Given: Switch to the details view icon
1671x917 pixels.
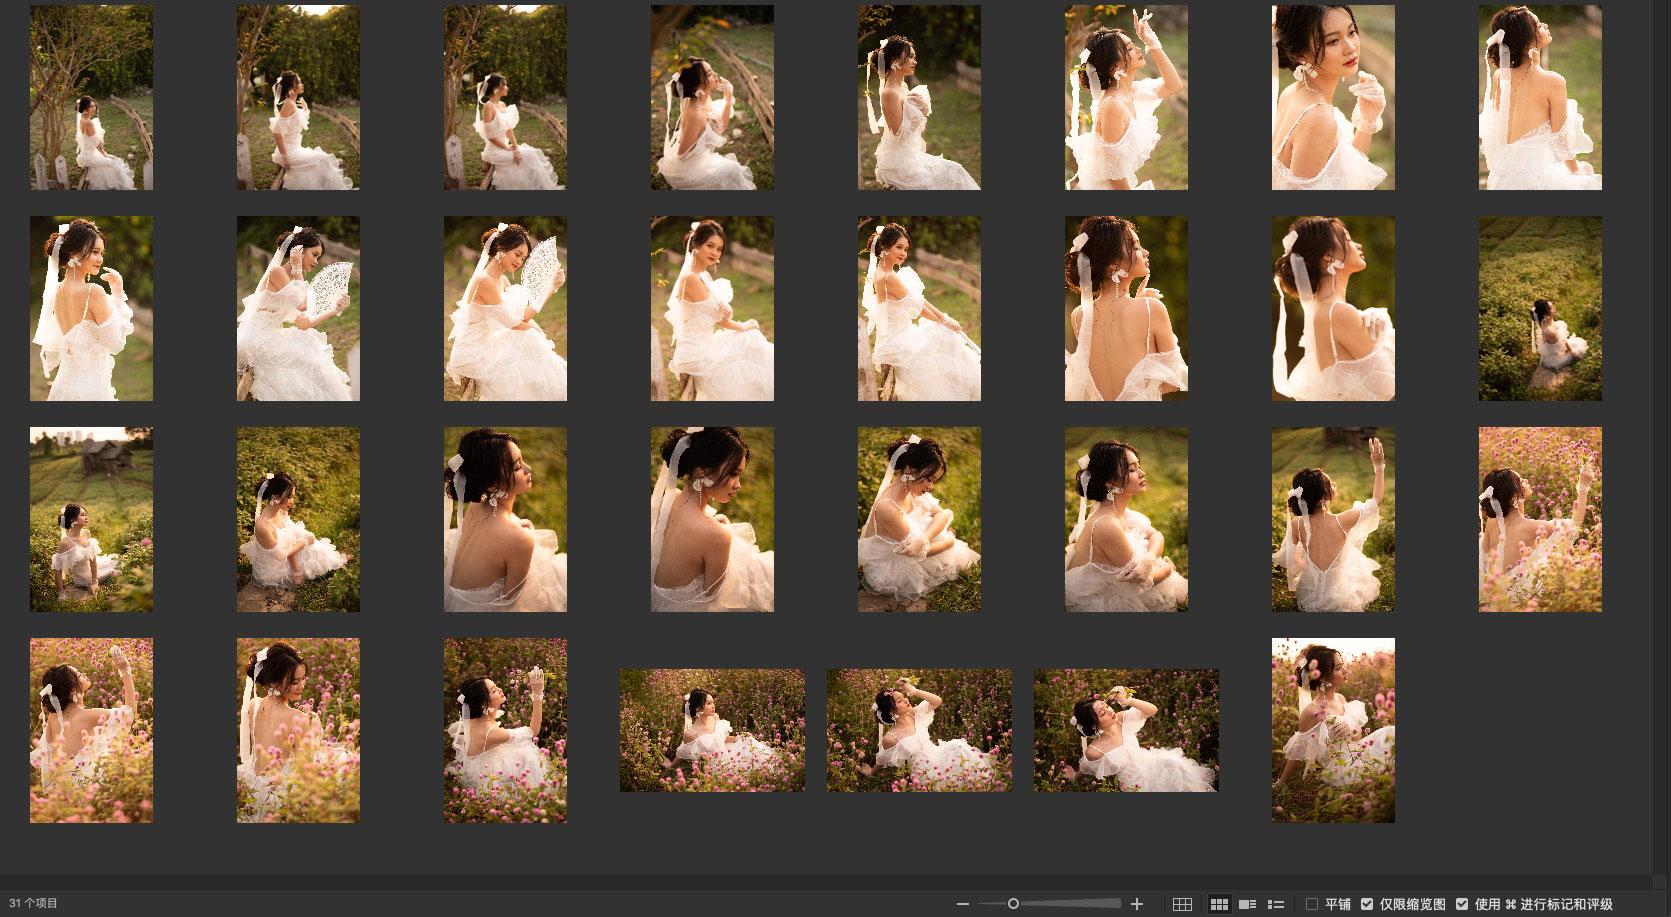Looking at the screenshot, I should point(1247,904).
